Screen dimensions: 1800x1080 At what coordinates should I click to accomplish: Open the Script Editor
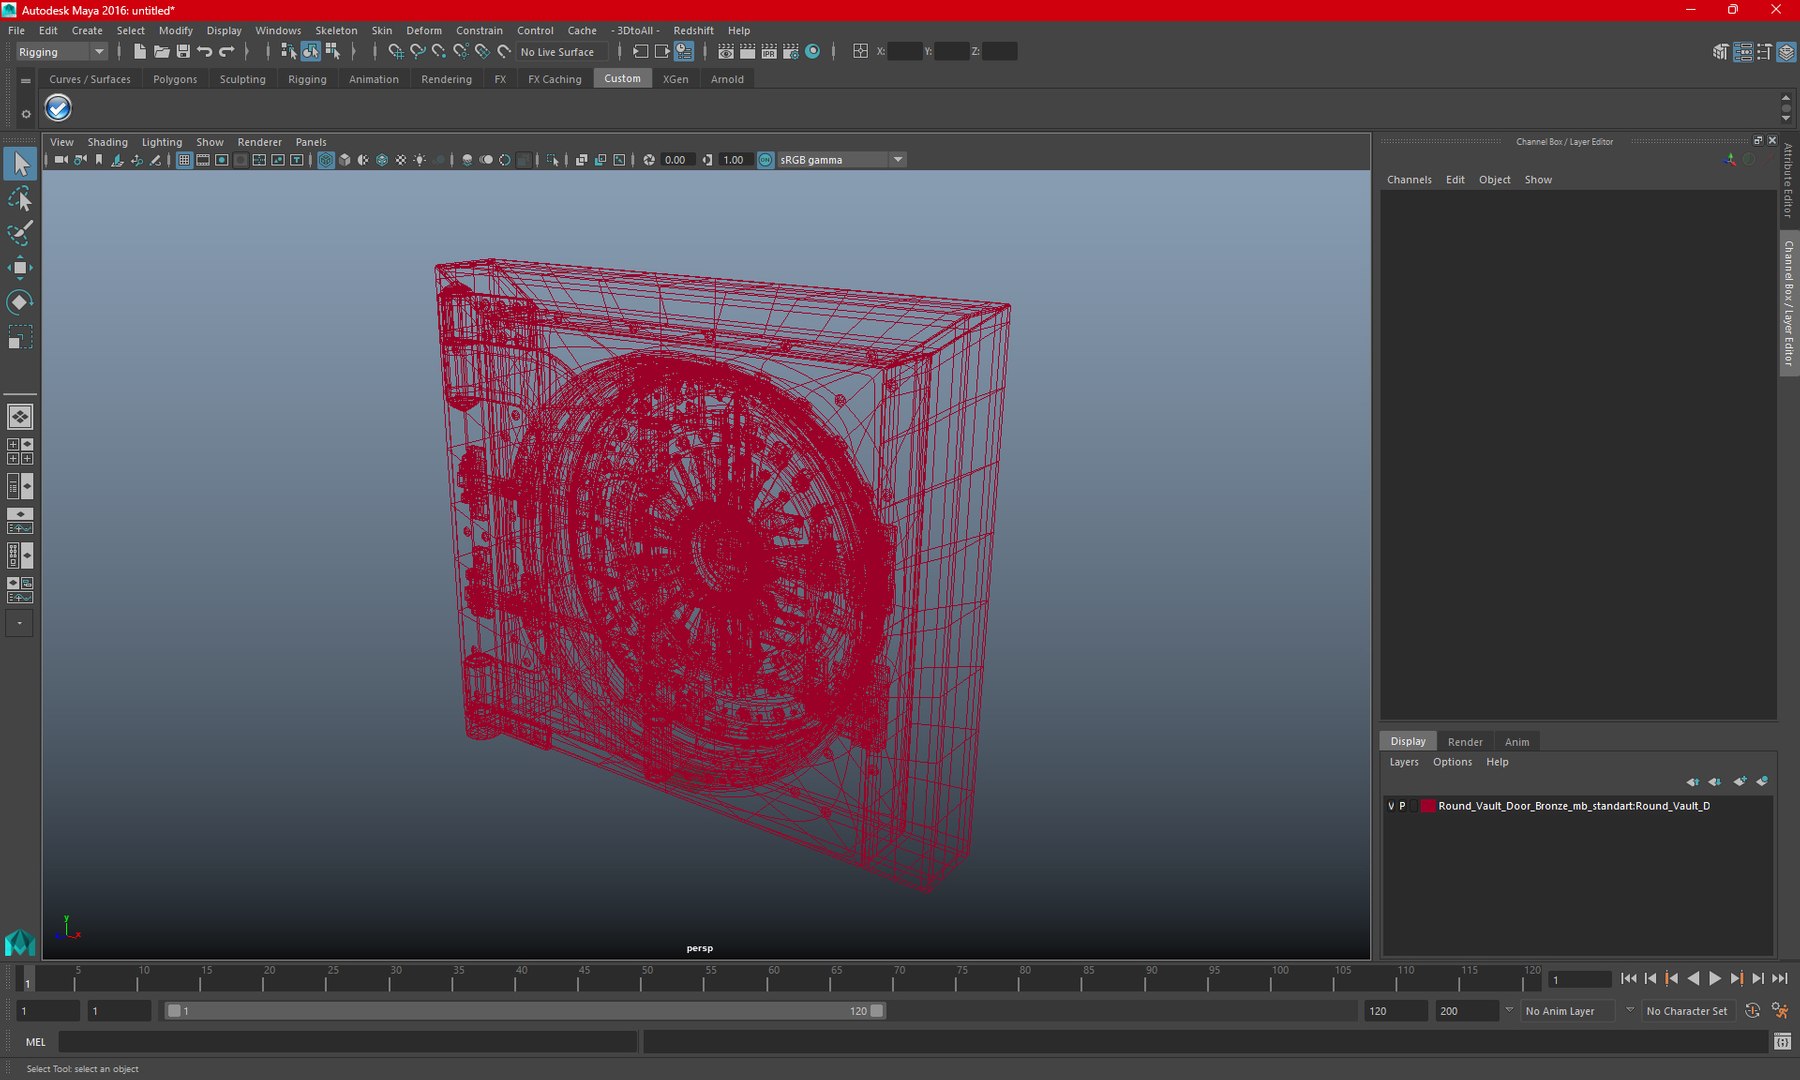[x=1782, y=1042]
